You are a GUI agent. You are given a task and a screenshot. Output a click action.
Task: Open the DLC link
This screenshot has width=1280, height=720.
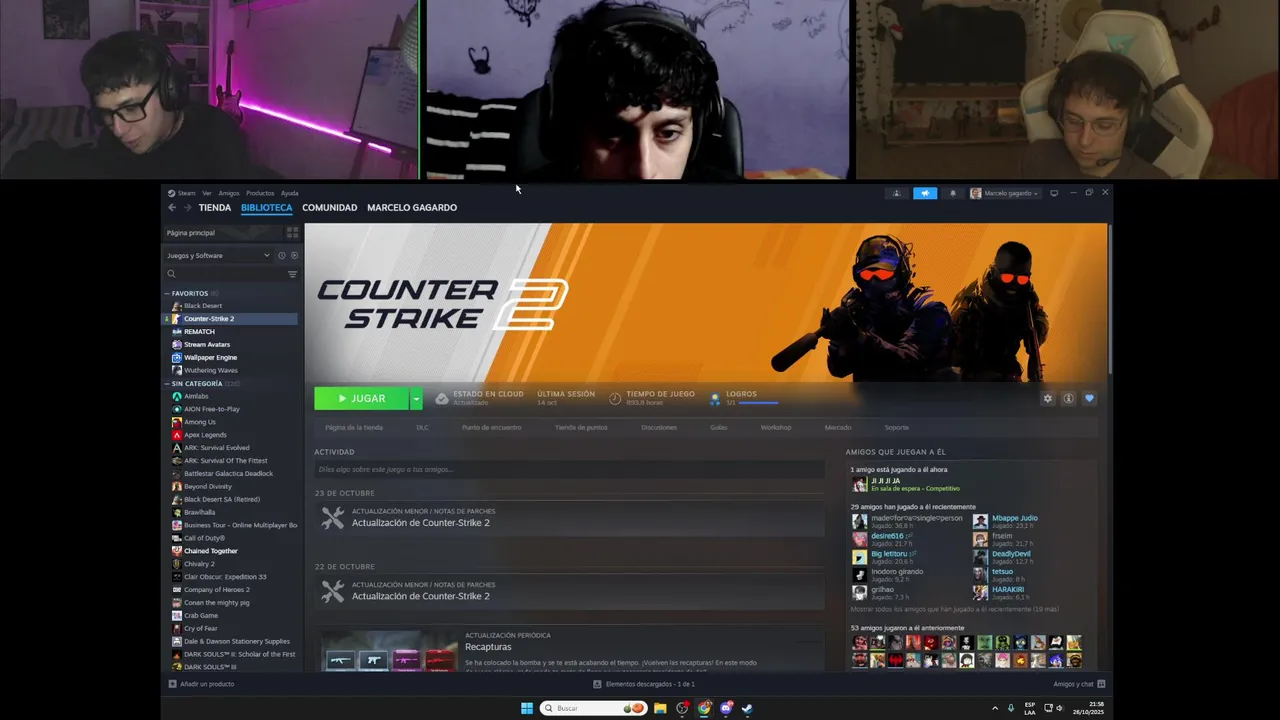click(x=422, y=427)
